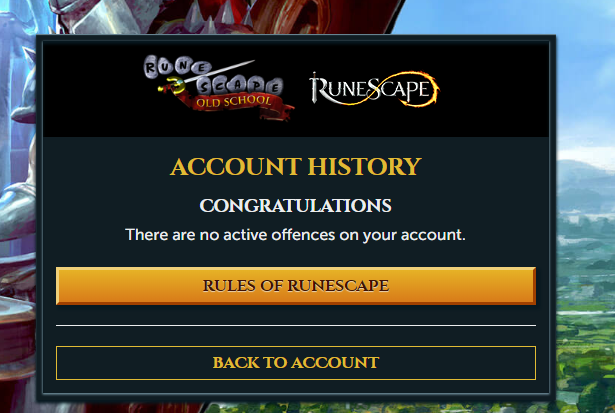The width and height of the screenshot is (615, 413).
Task: Click the fiery swirl around the RuneScape logo
Action: coord(408,89)
